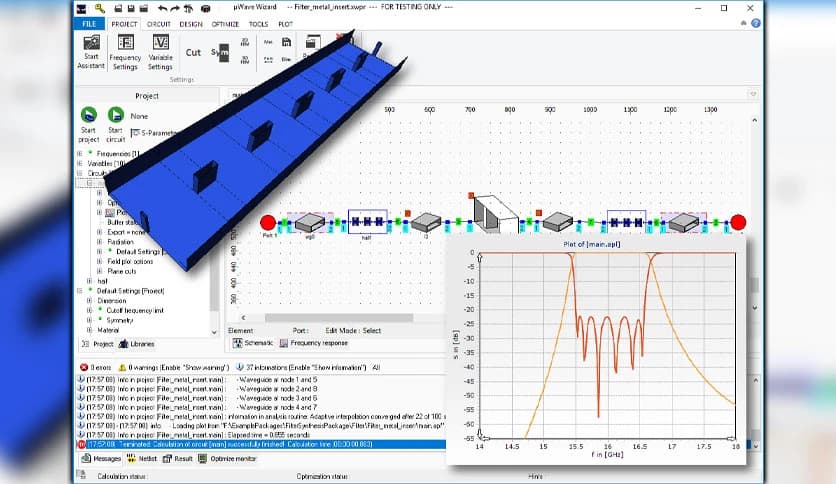Click the Cut settings button

point(193,52)
